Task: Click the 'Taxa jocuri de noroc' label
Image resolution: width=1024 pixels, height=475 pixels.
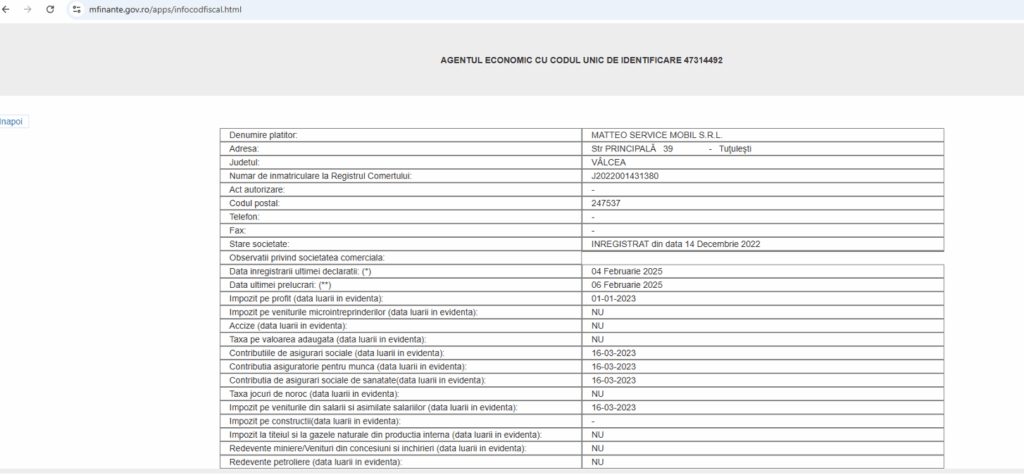Action: [313, 394]
